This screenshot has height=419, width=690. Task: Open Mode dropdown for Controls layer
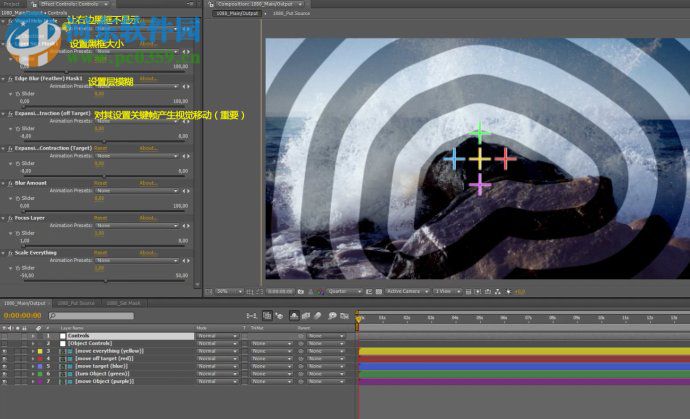pos(217,336)
